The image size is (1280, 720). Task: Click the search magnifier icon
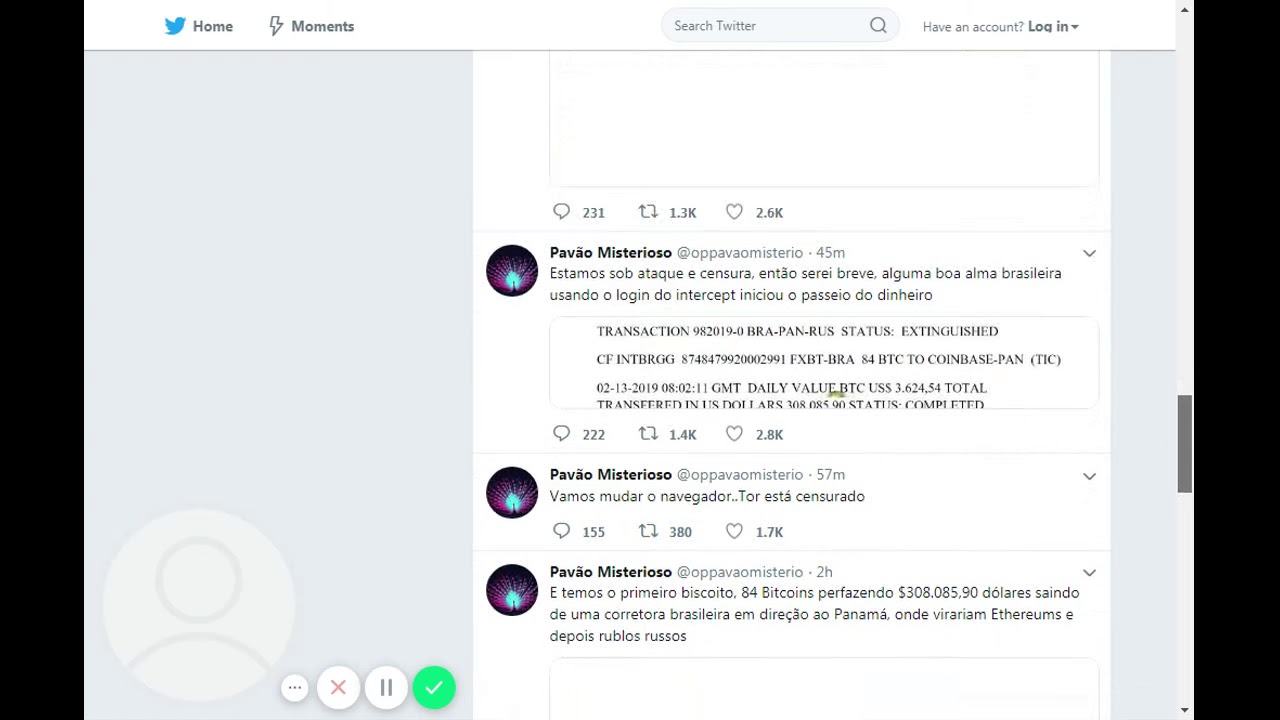point(878,26)
